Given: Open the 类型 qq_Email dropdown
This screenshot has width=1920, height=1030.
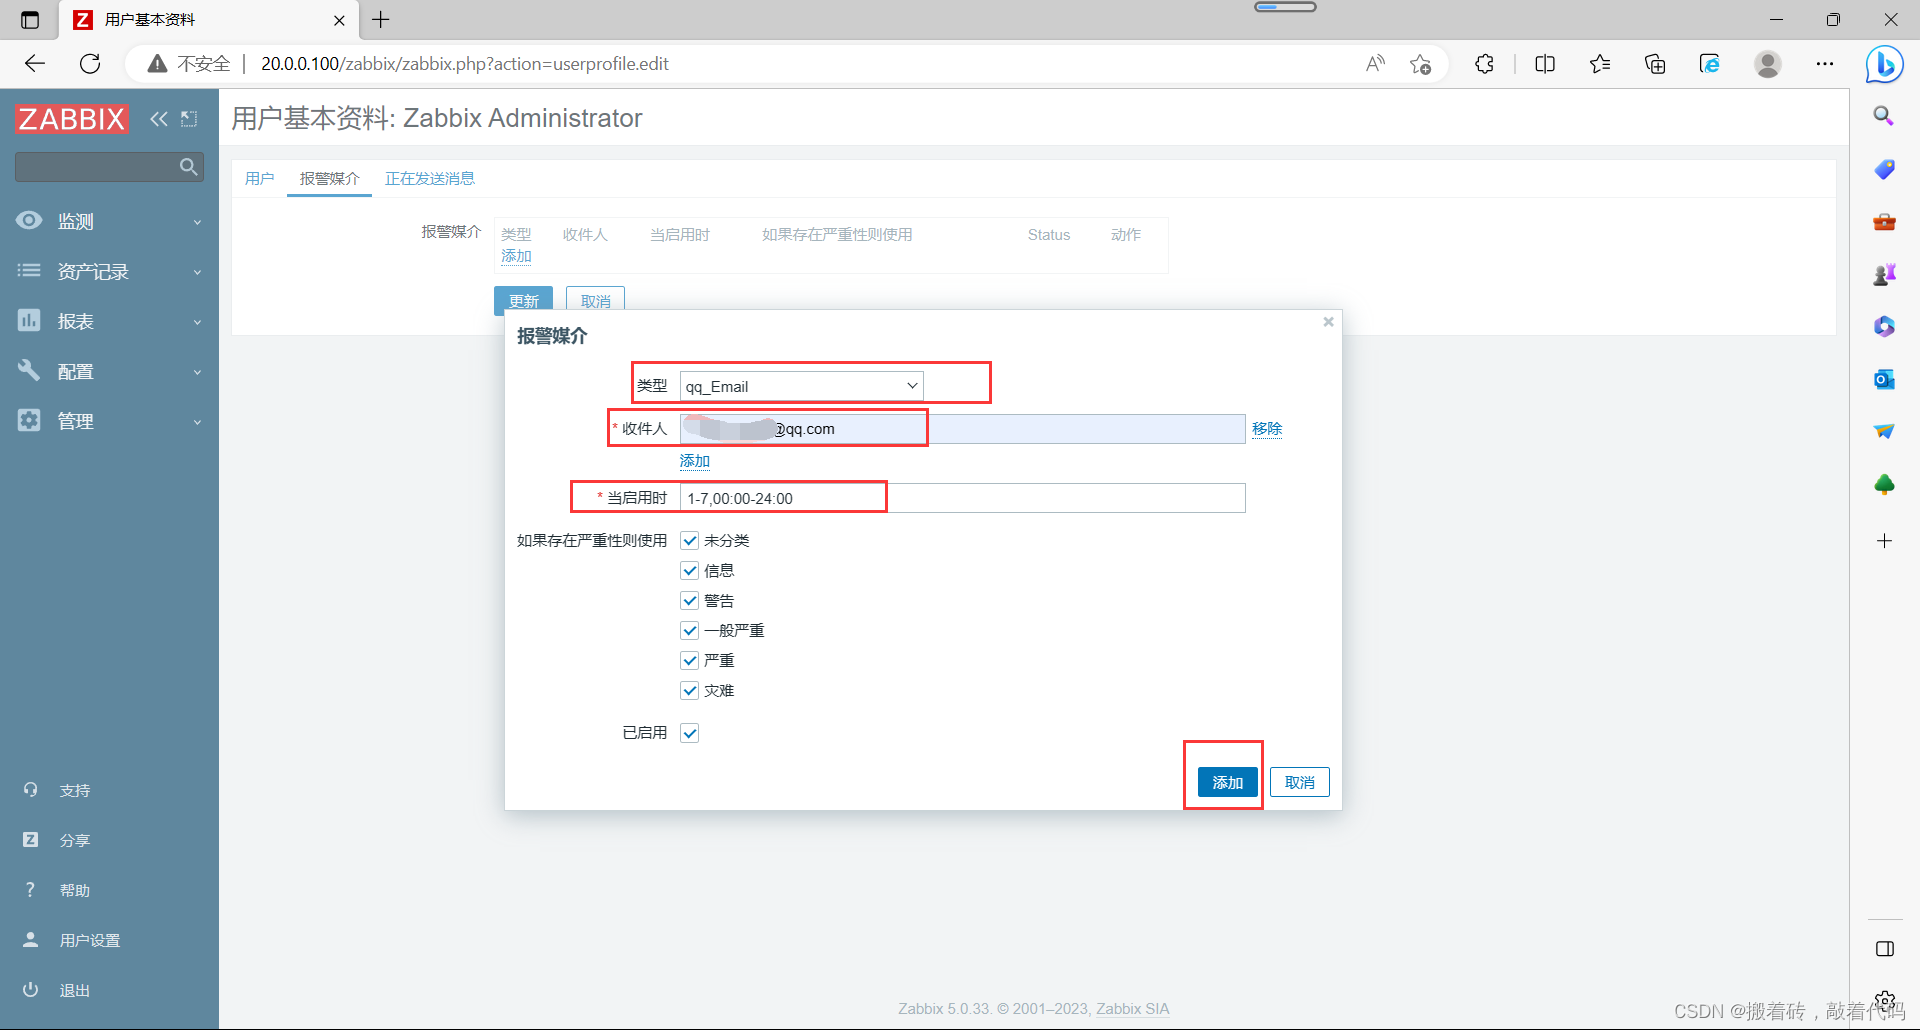Looking at the screenshot, I should click(x=801, y=386).
